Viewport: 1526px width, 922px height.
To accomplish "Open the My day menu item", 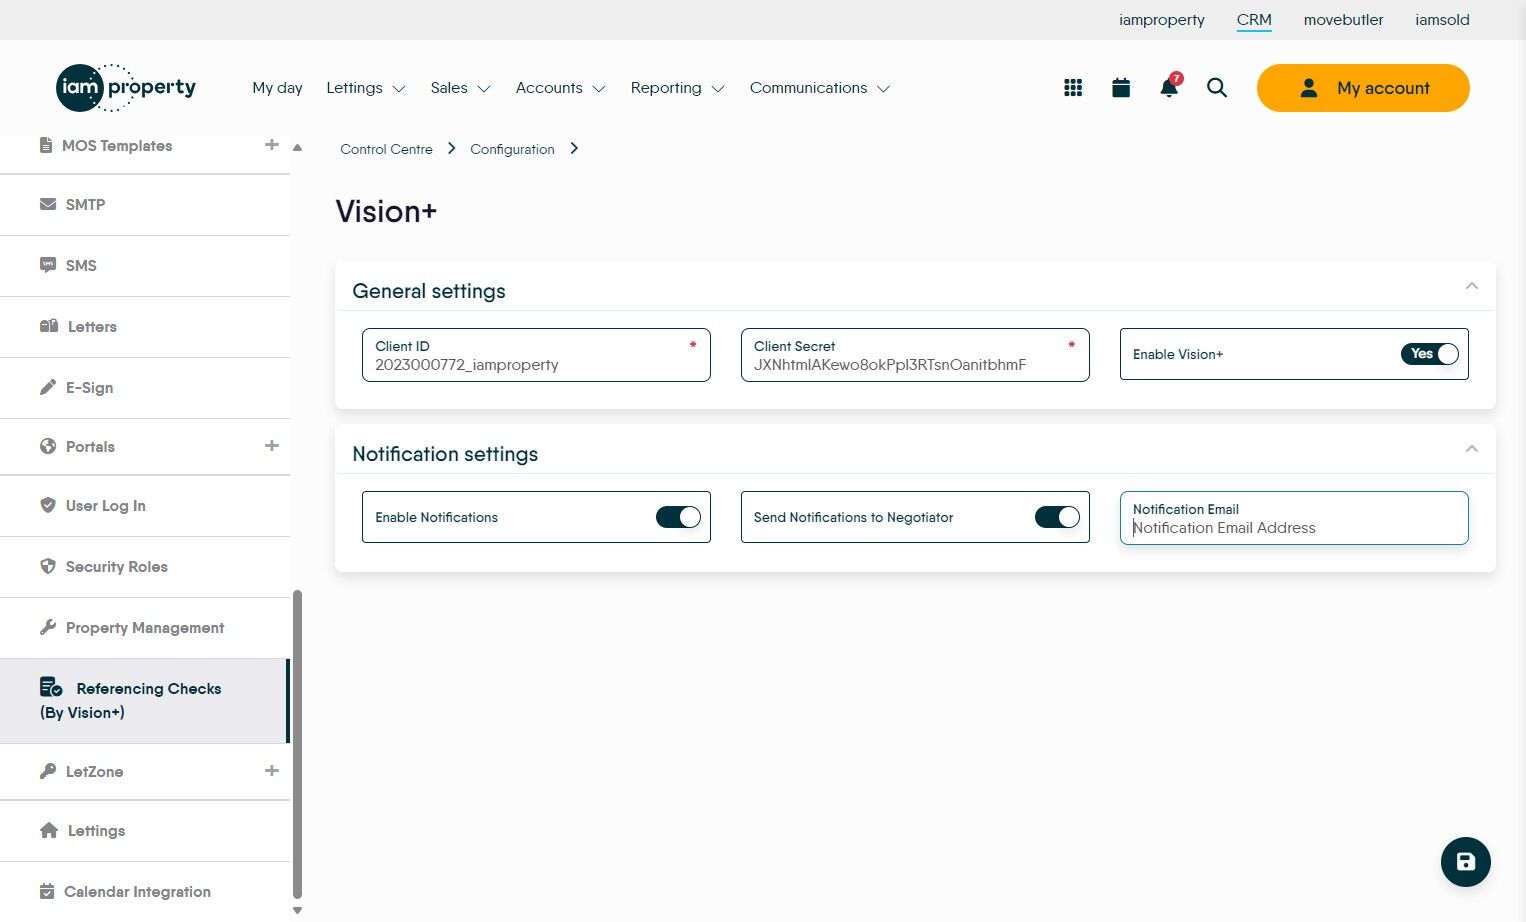I will pyautogui.click(x=277, y=88).
